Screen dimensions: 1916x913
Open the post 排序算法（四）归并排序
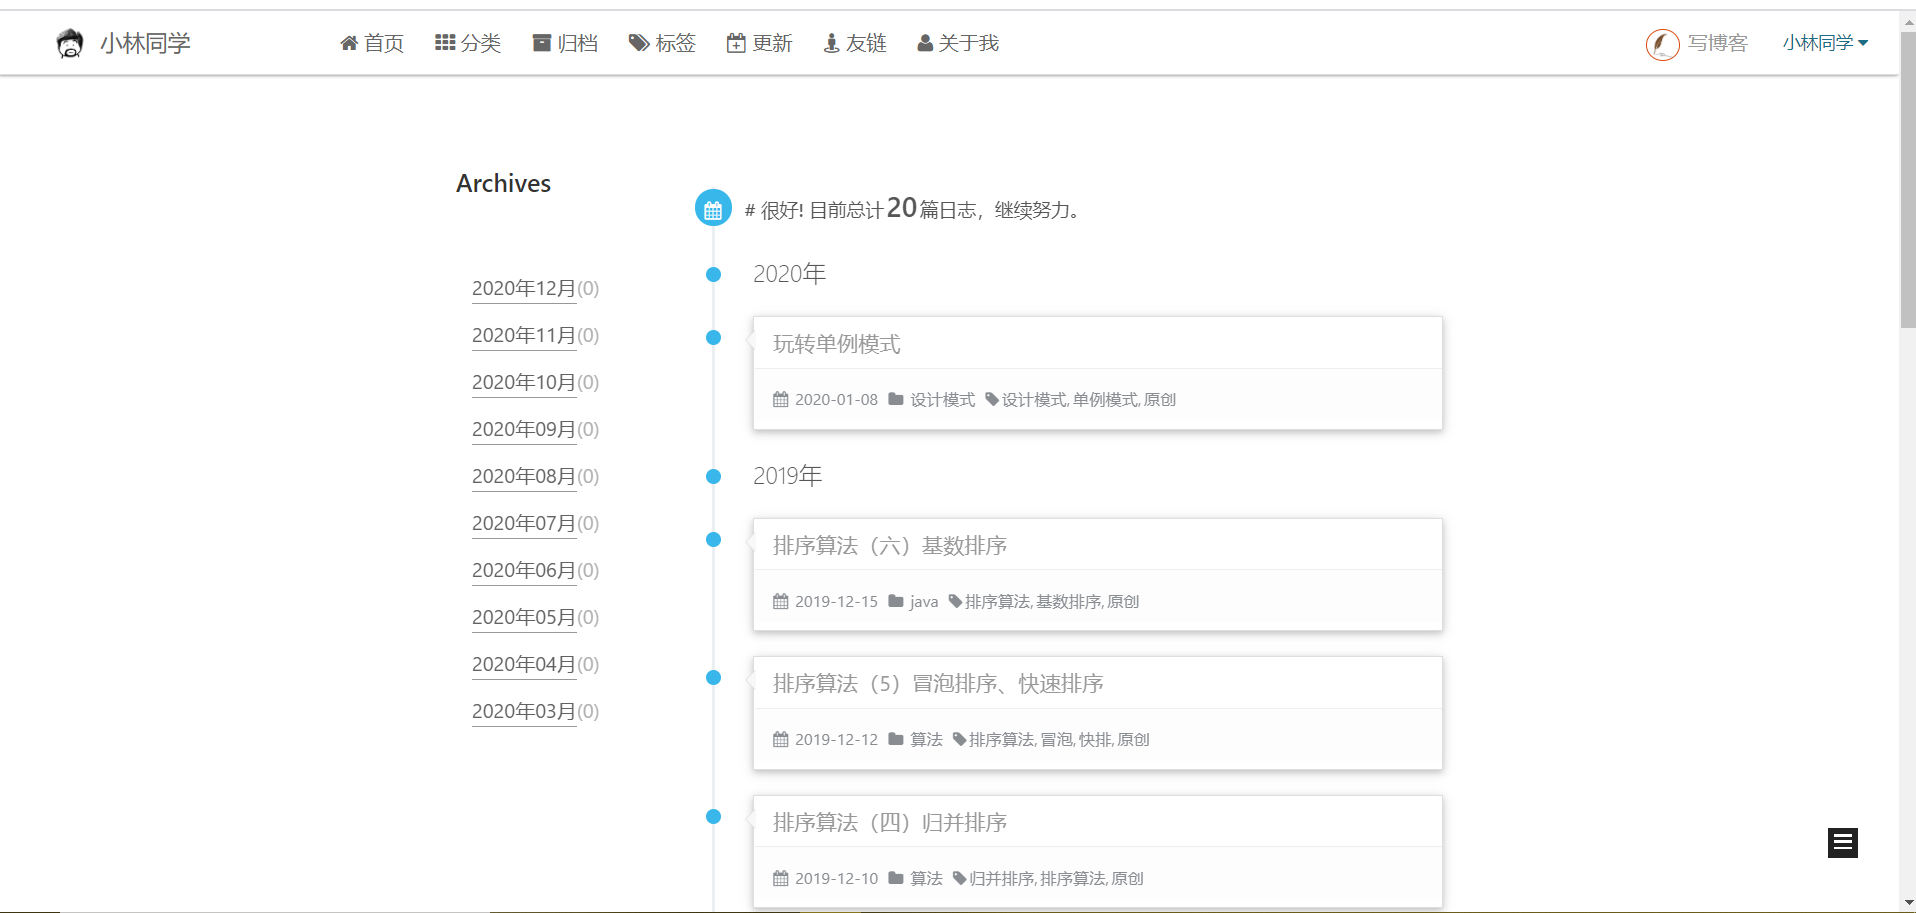[890, 823]
